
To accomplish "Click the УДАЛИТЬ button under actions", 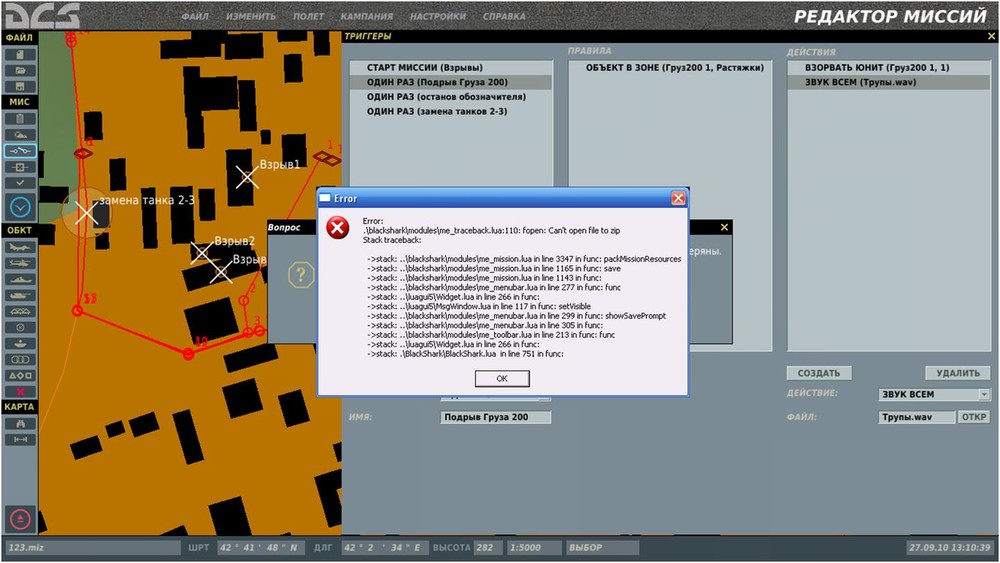I will [958, 373].
